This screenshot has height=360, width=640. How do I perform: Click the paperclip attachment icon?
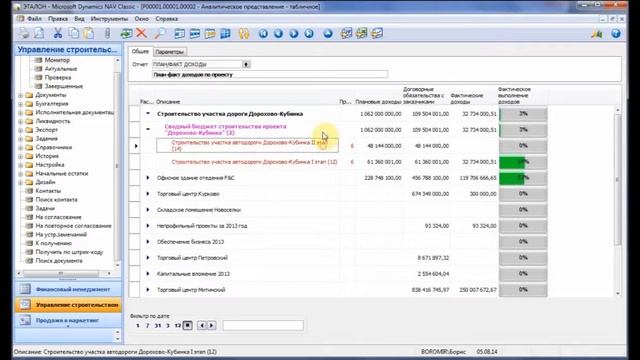107,33
